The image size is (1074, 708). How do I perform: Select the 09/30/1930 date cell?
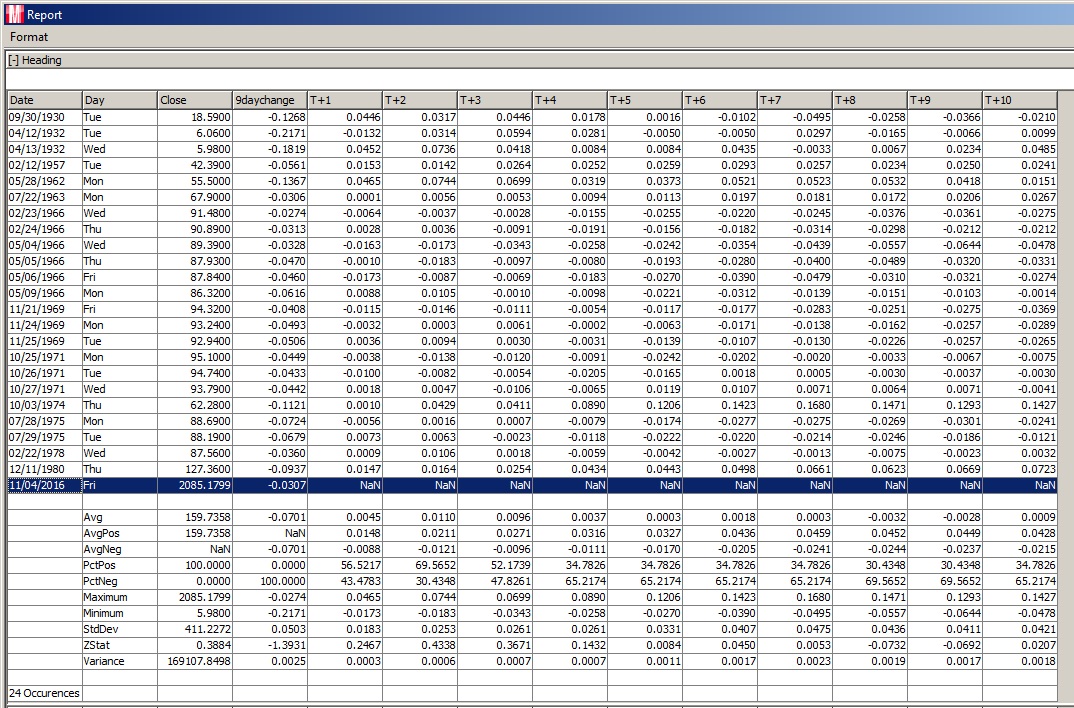(45, 117)
